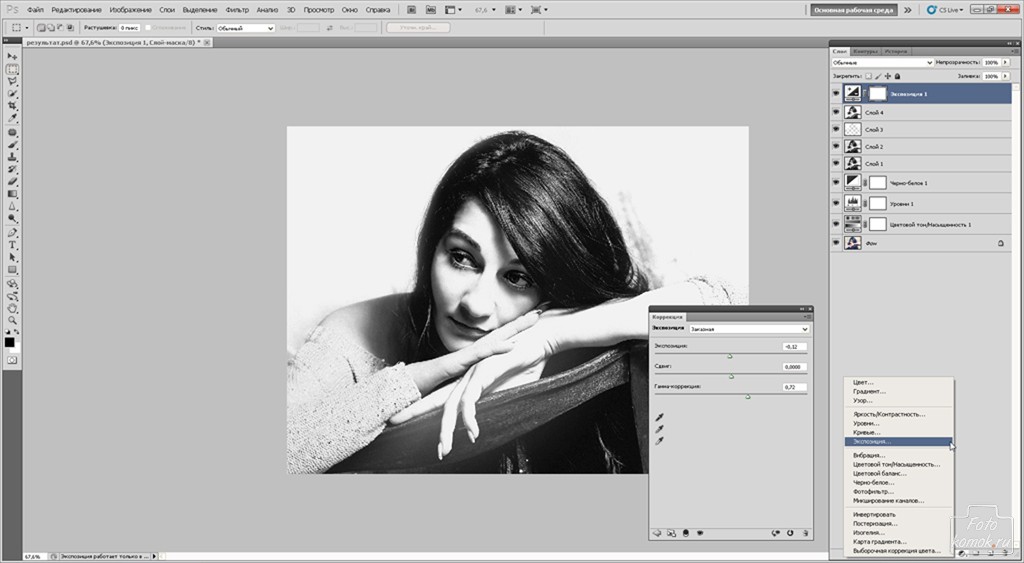Choose the Pen tool
The image size is (1024, 563).
pyautogui.click(x=13, y=231)
